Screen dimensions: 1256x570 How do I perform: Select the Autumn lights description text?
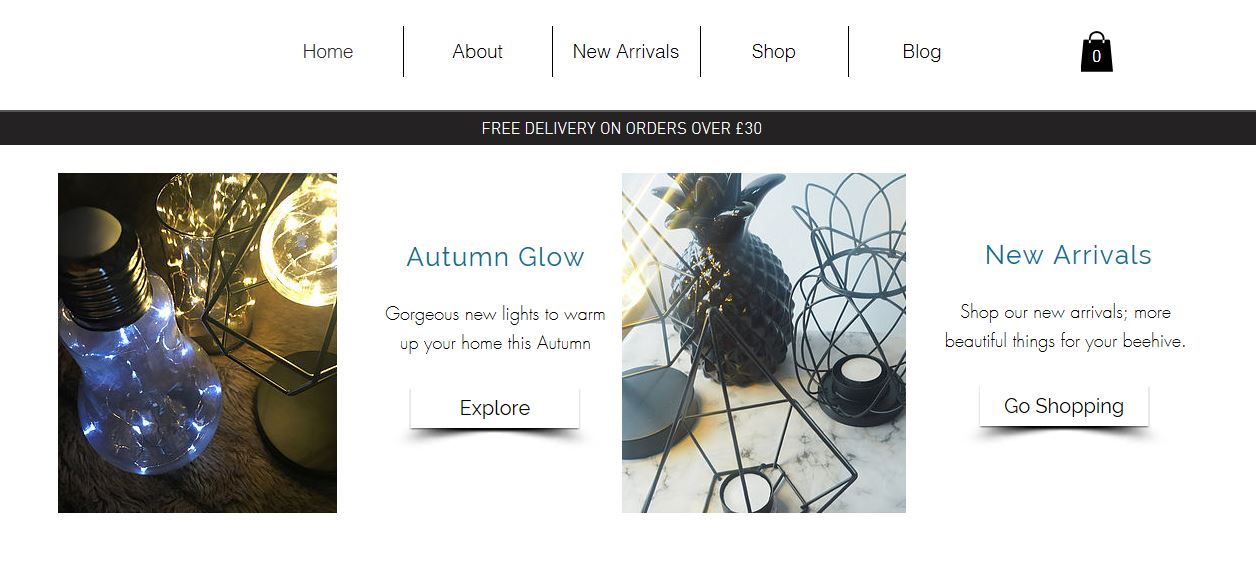click(495, 329)
